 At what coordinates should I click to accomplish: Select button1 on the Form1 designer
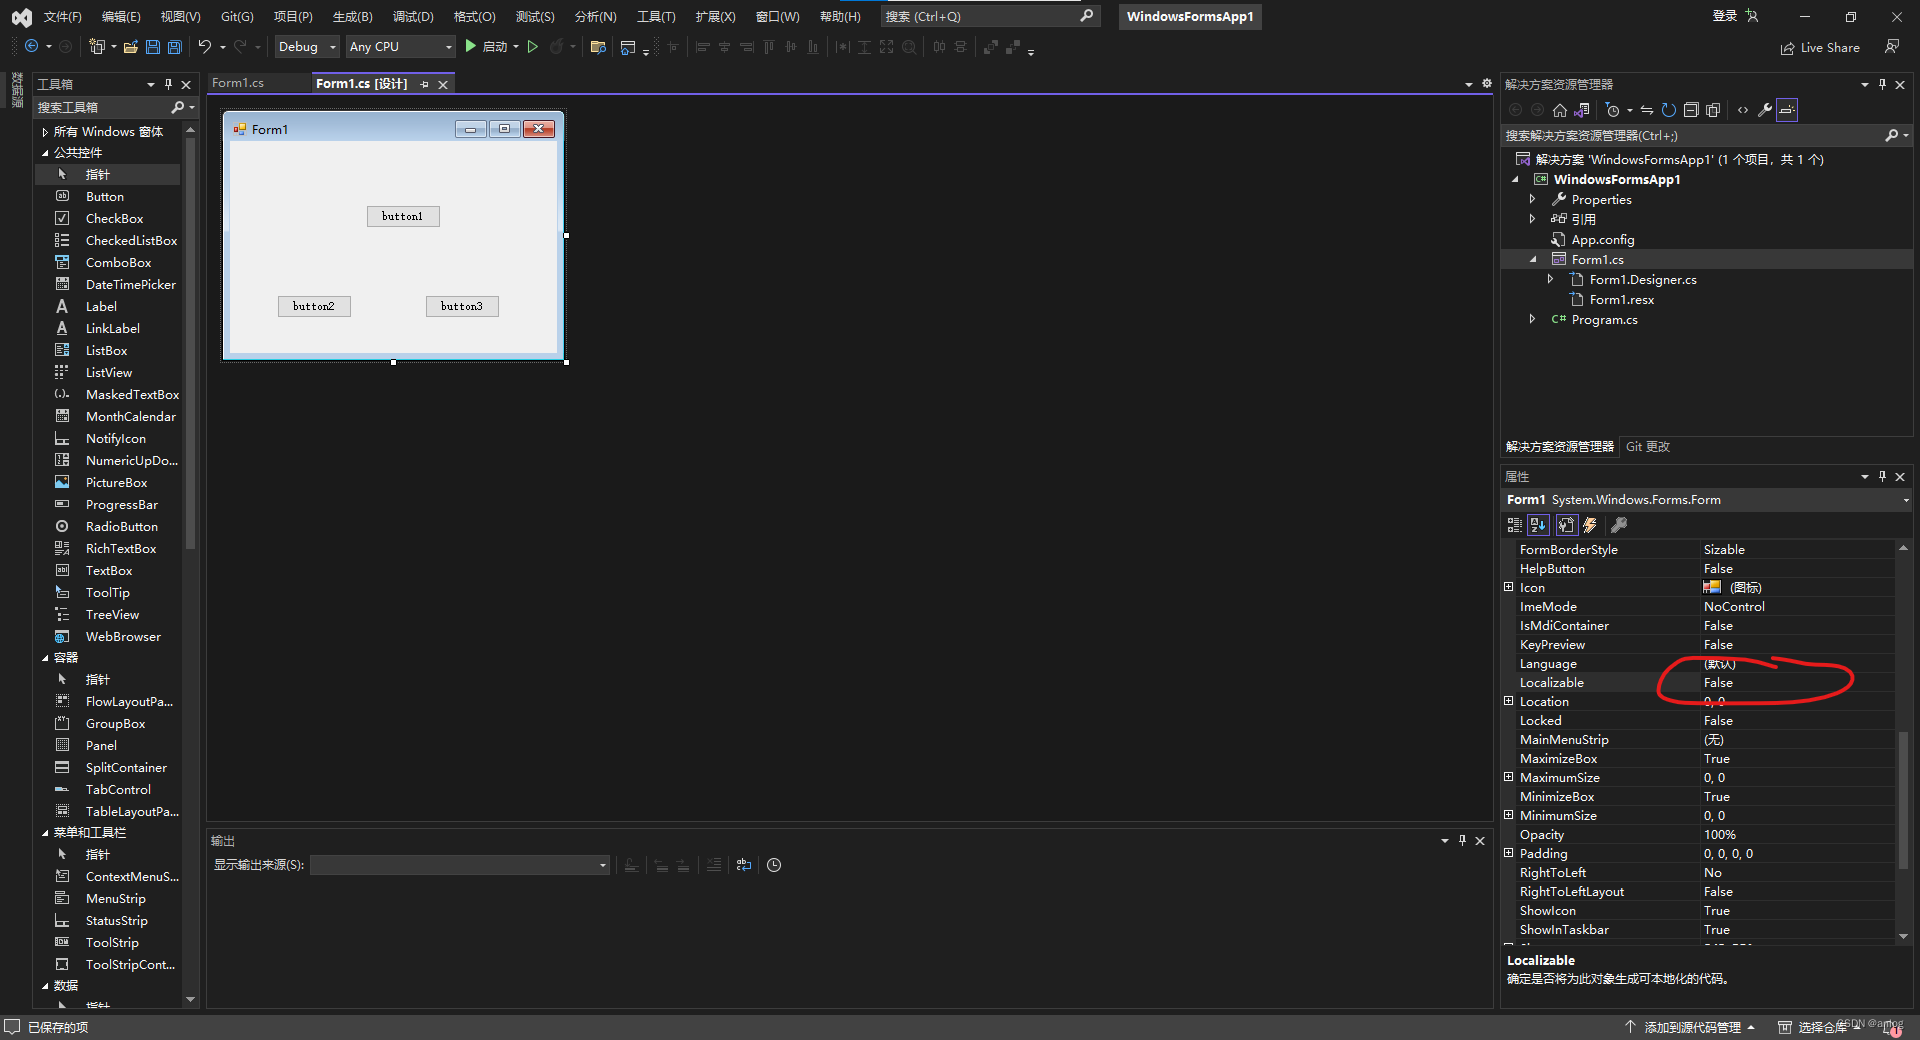pos(403,216)
